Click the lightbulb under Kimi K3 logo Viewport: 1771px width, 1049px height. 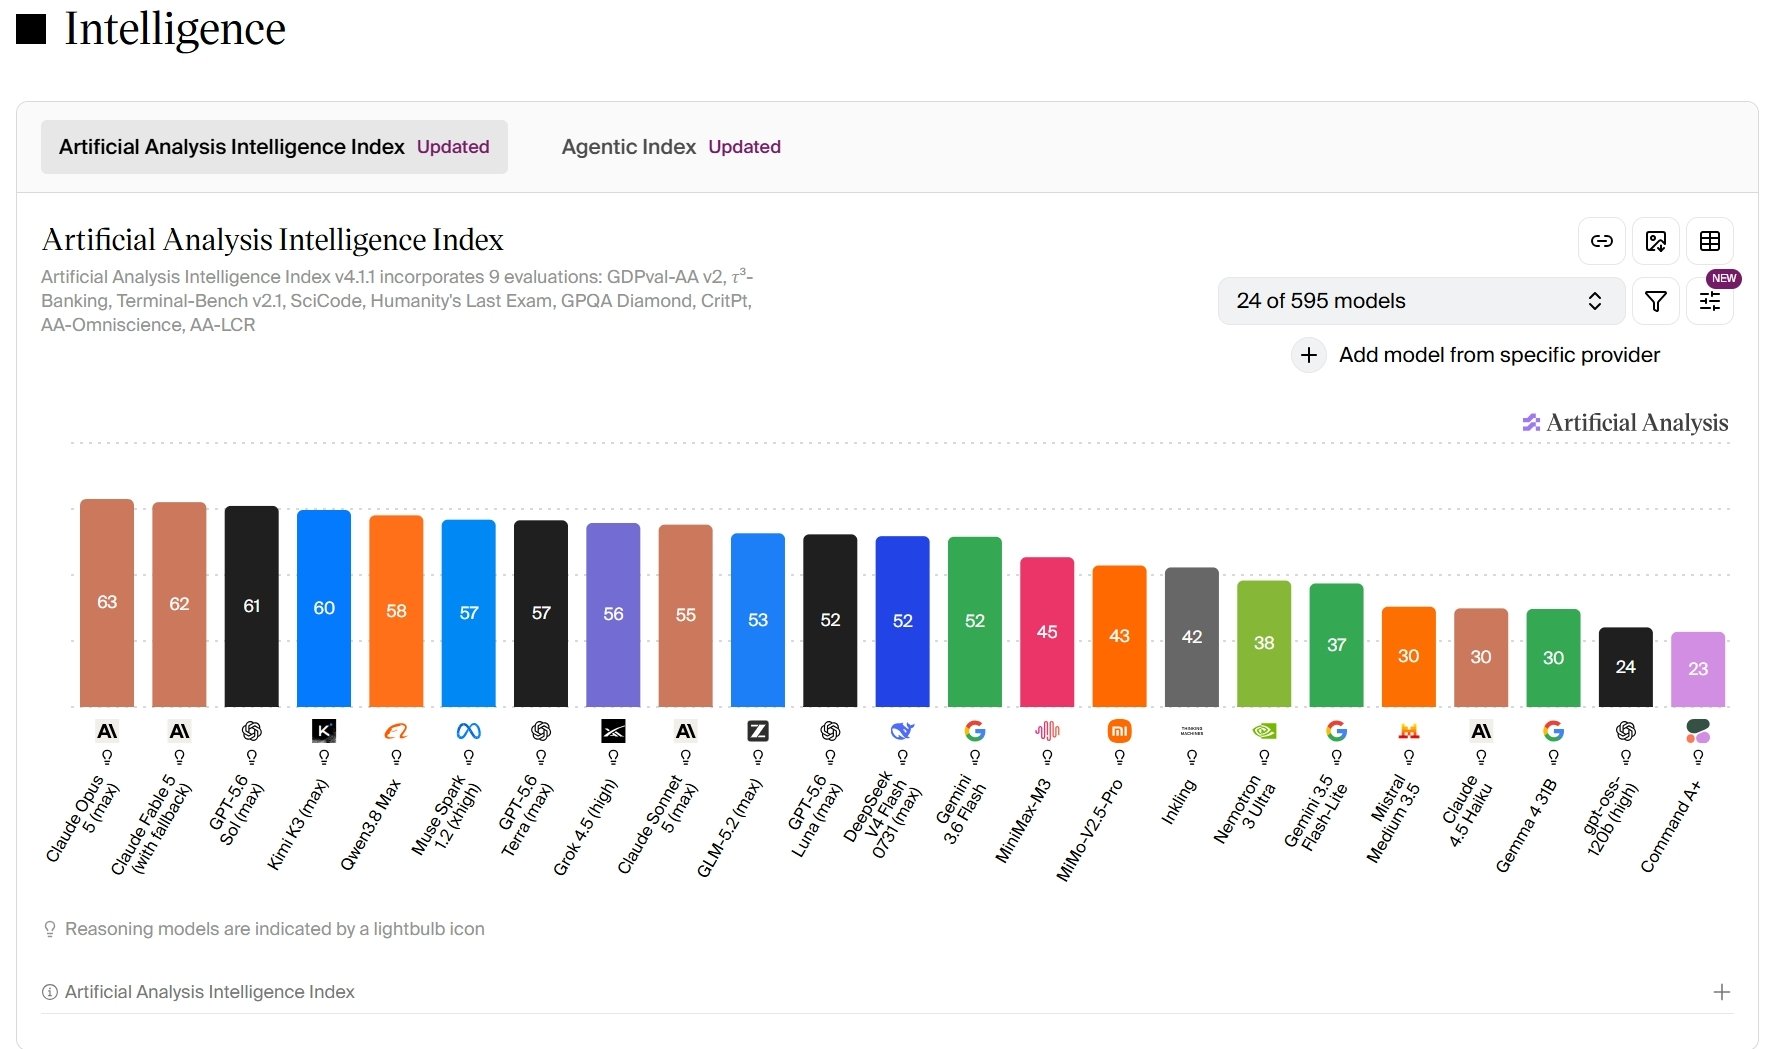pos(324,757)
